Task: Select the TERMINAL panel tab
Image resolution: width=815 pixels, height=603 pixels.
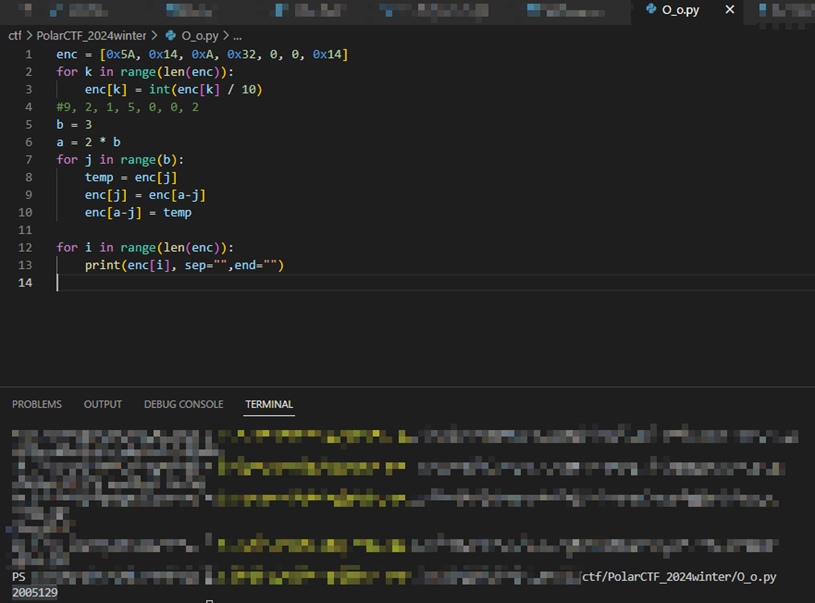Action: pyautogui.click(x=269, y=404)
